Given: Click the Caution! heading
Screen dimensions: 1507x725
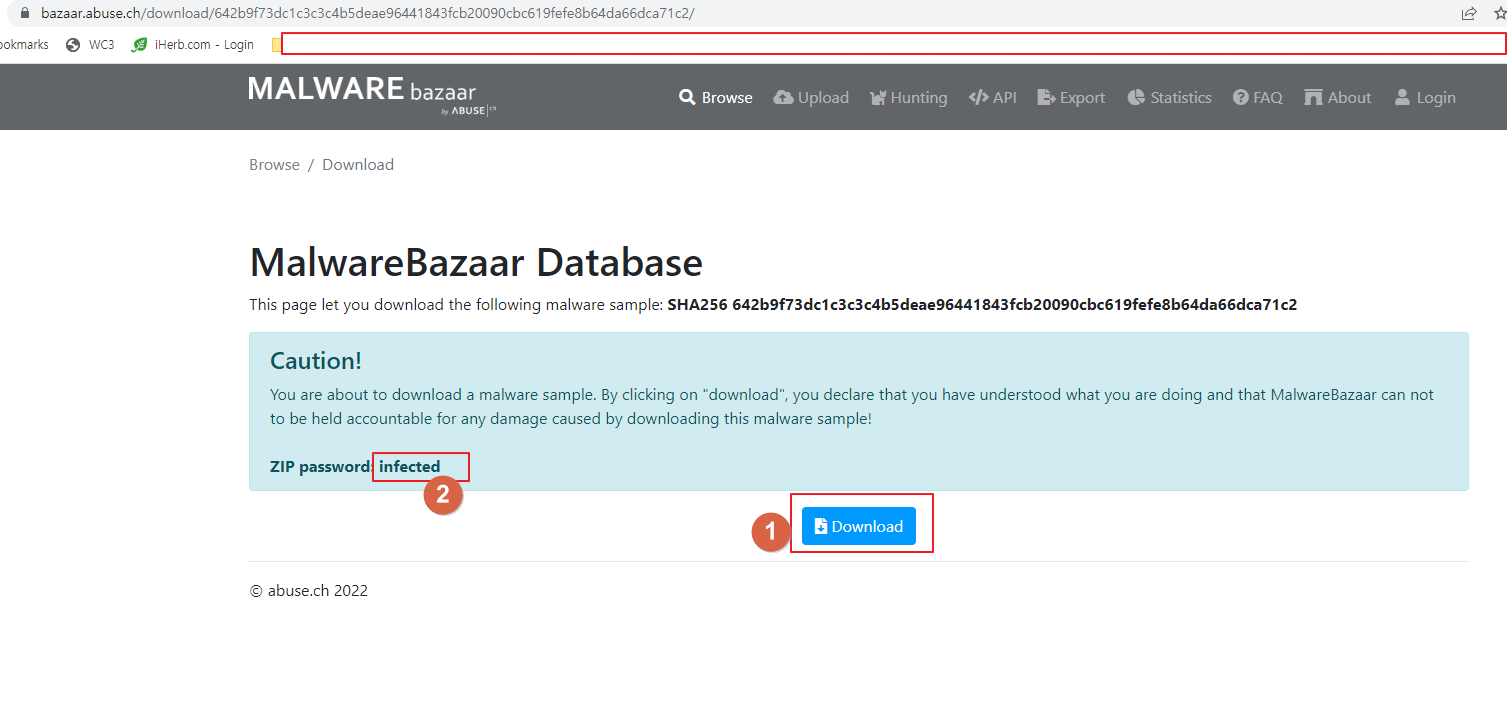Looking at the screenshot, I should pos(316,360).
